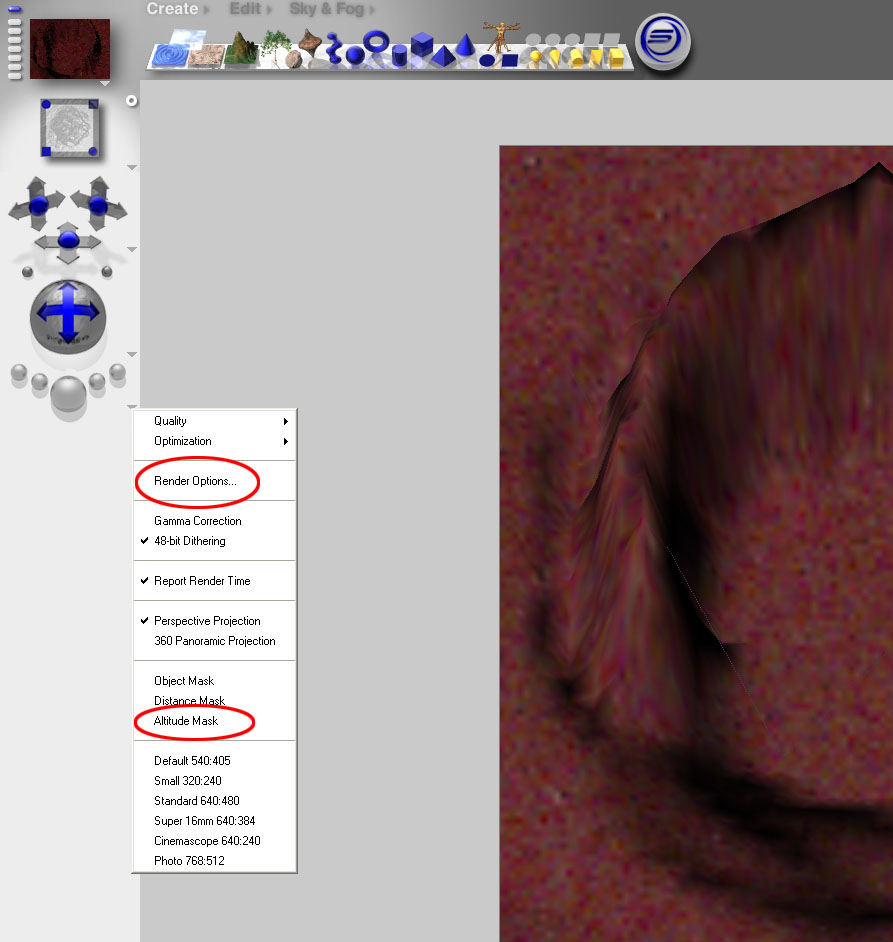The width and height of the screenshot is (893, 942).
Task: Create a stone with the grey rock icon
Action: [x=293, y=59]
